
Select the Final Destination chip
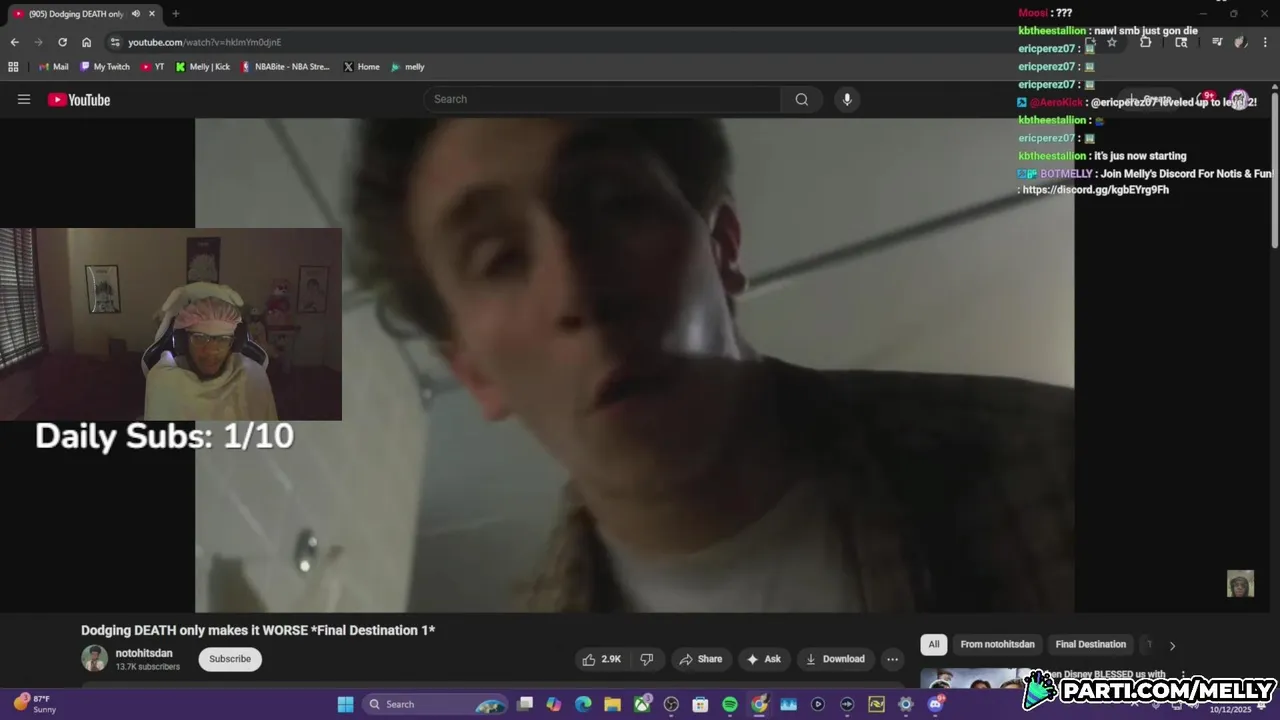[x=1091, y=644]
